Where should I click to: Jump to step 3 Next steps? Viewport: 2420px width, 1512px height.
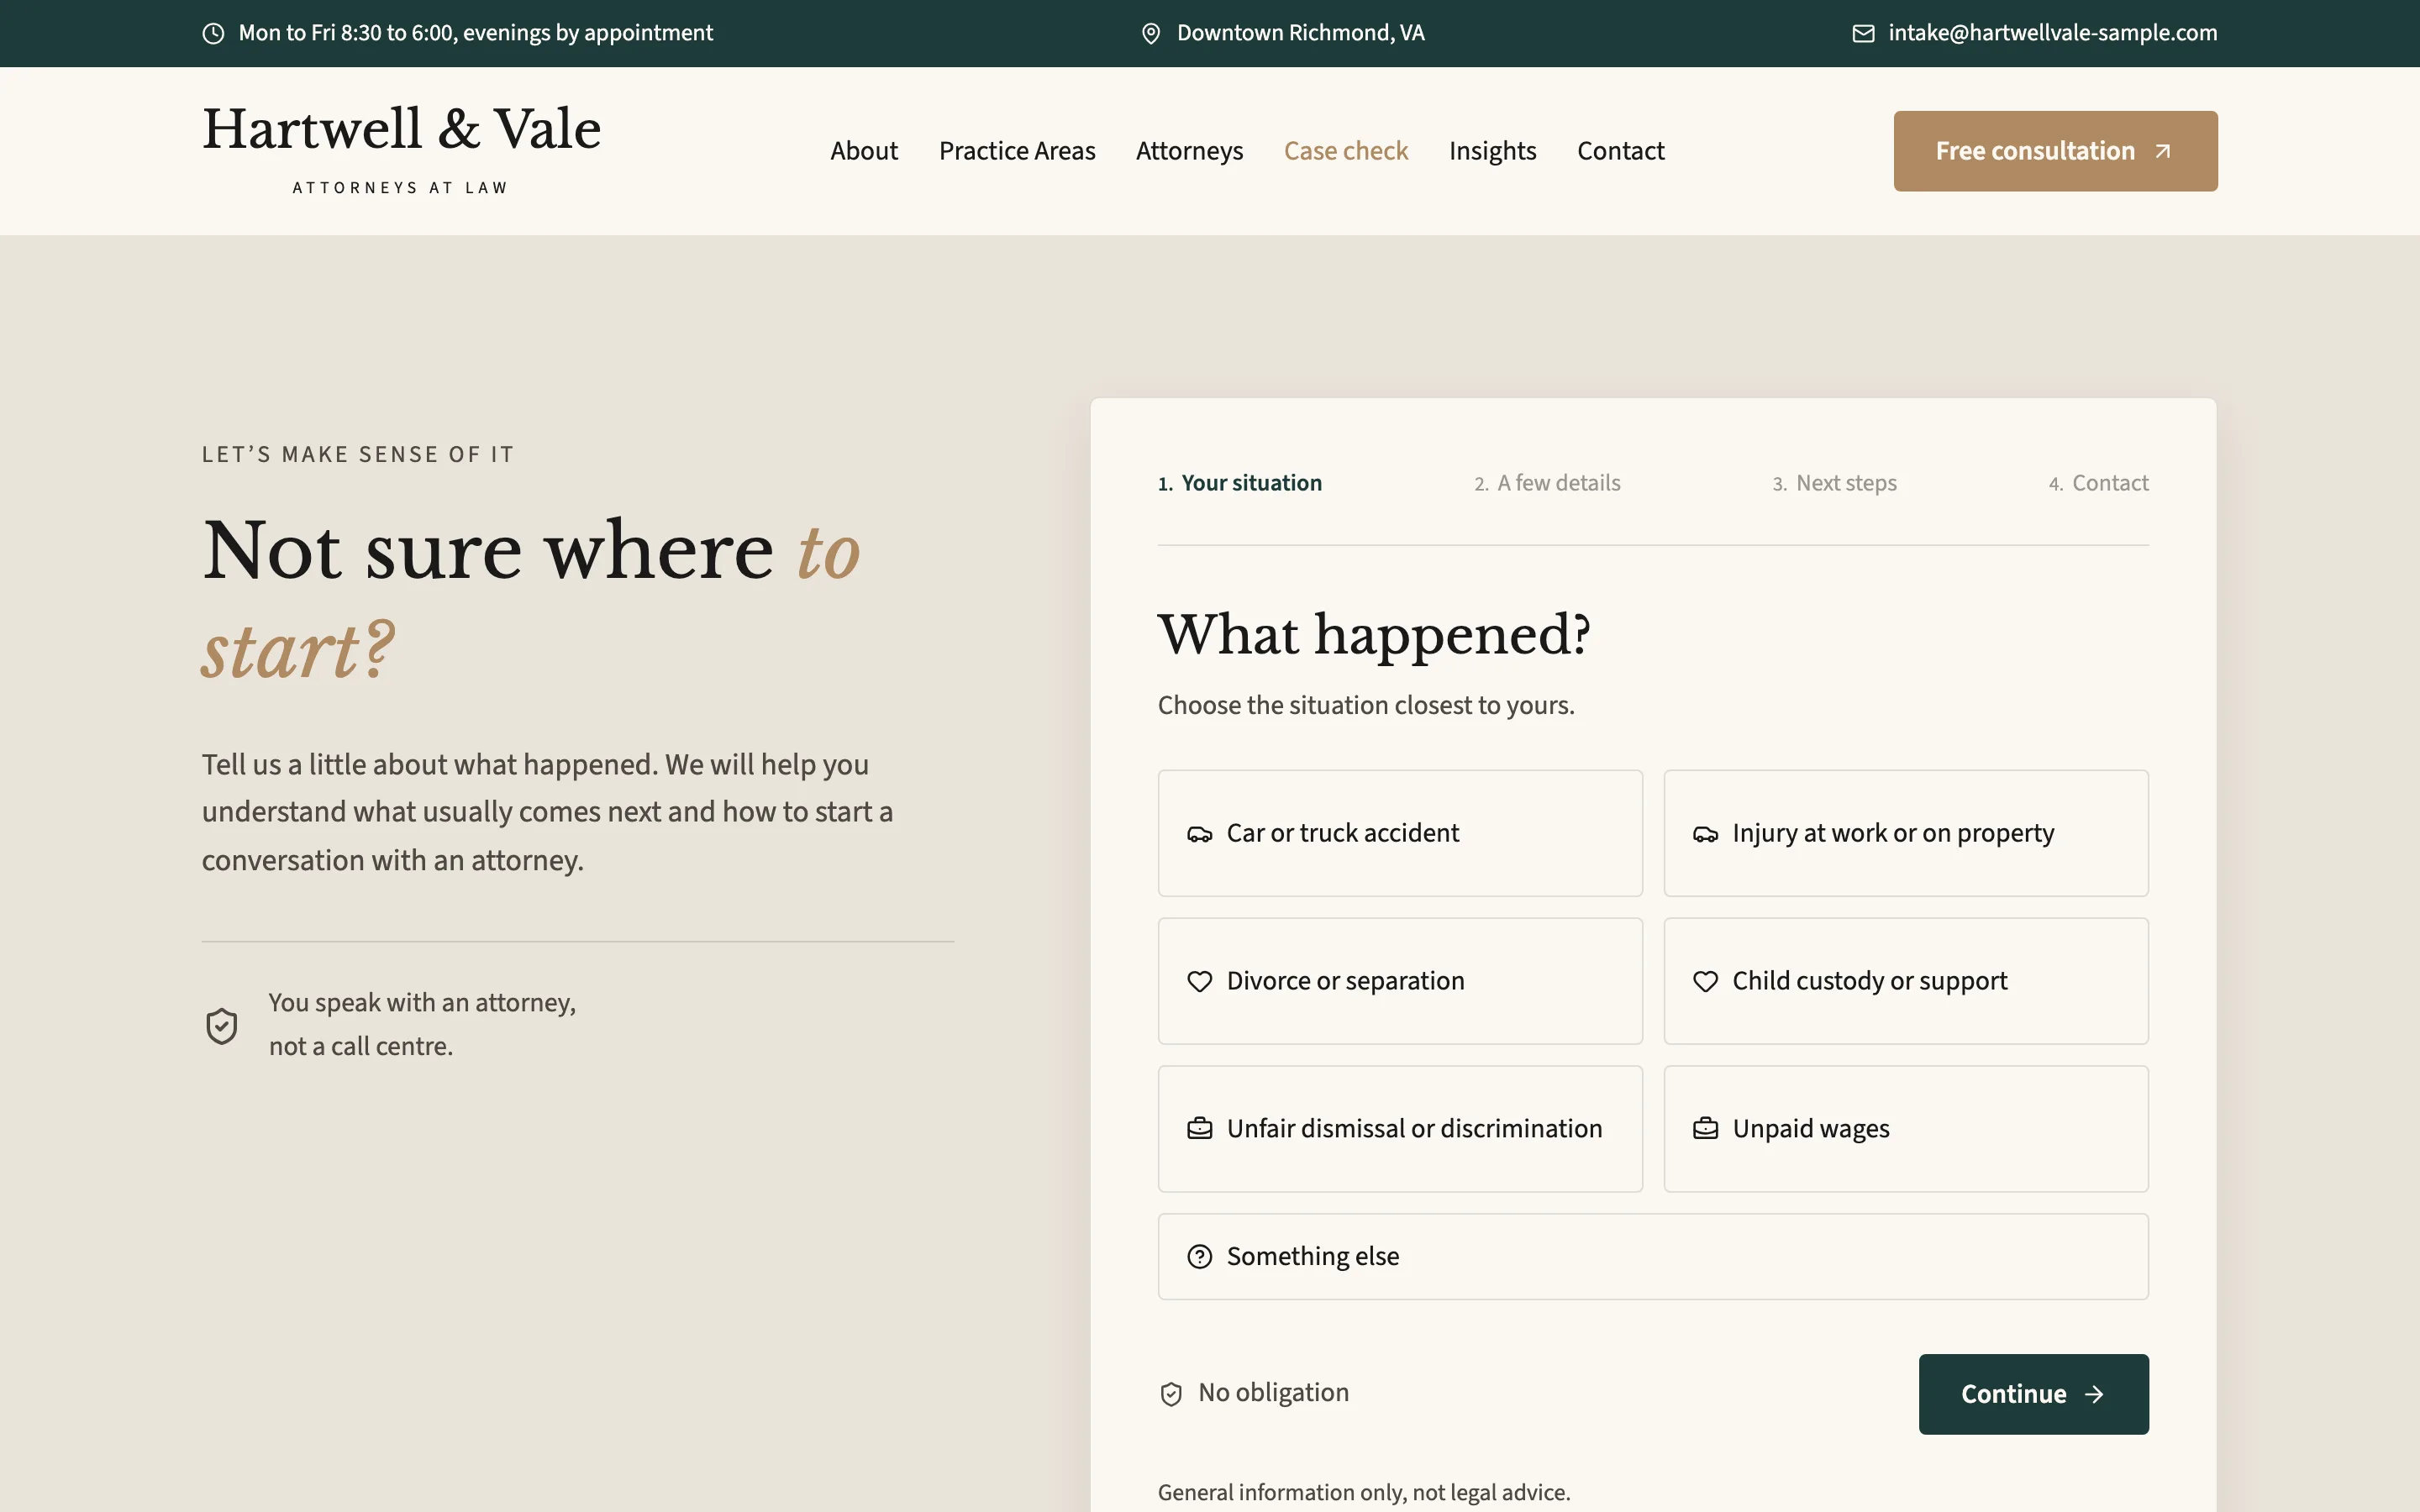(x=1834, y=483)
